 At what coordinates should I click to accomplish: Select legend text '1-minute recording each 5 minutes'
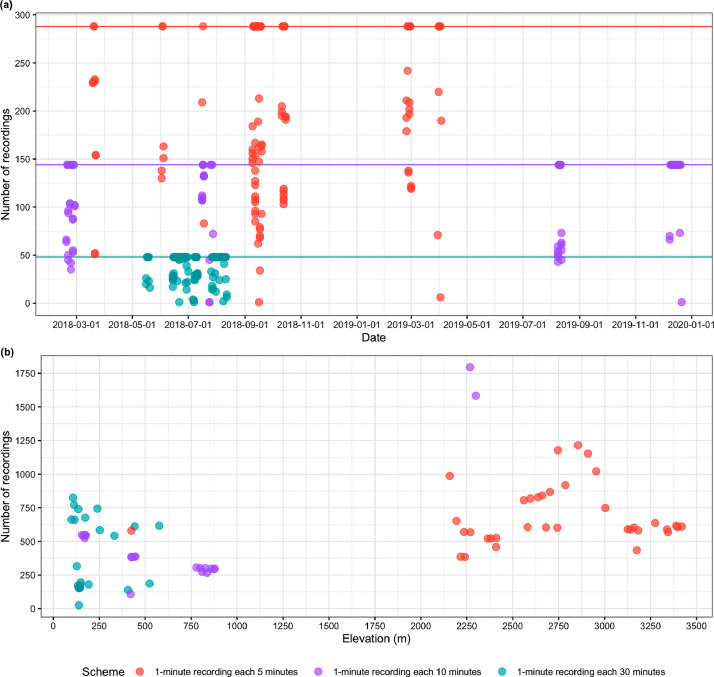(x=226, y=672)
